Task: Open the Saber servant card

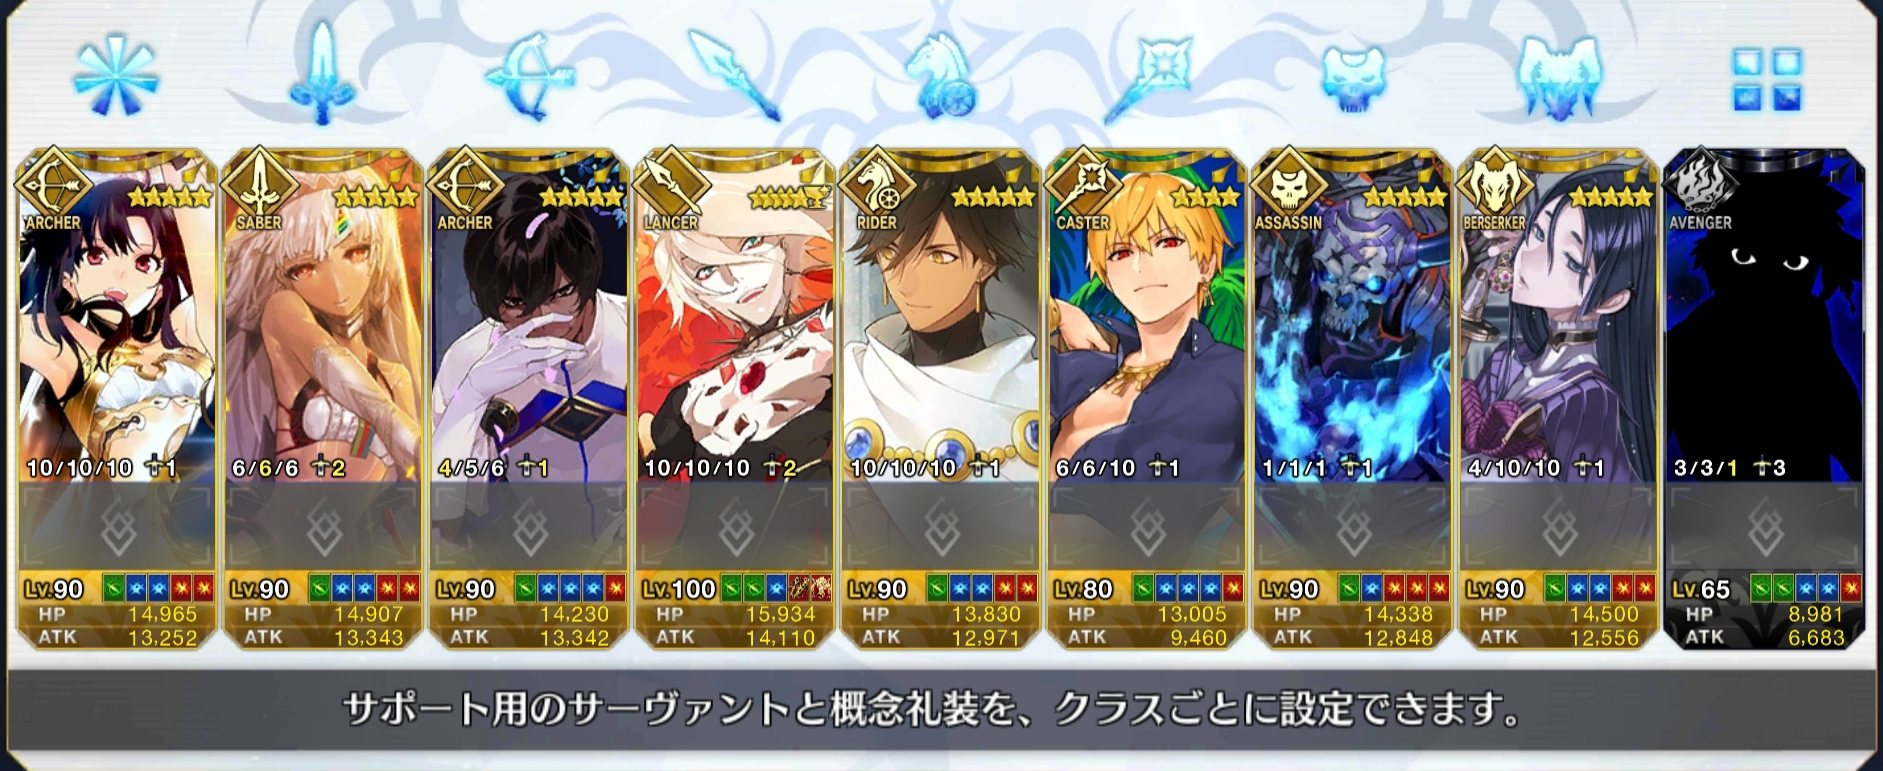Action: [323, 399]
